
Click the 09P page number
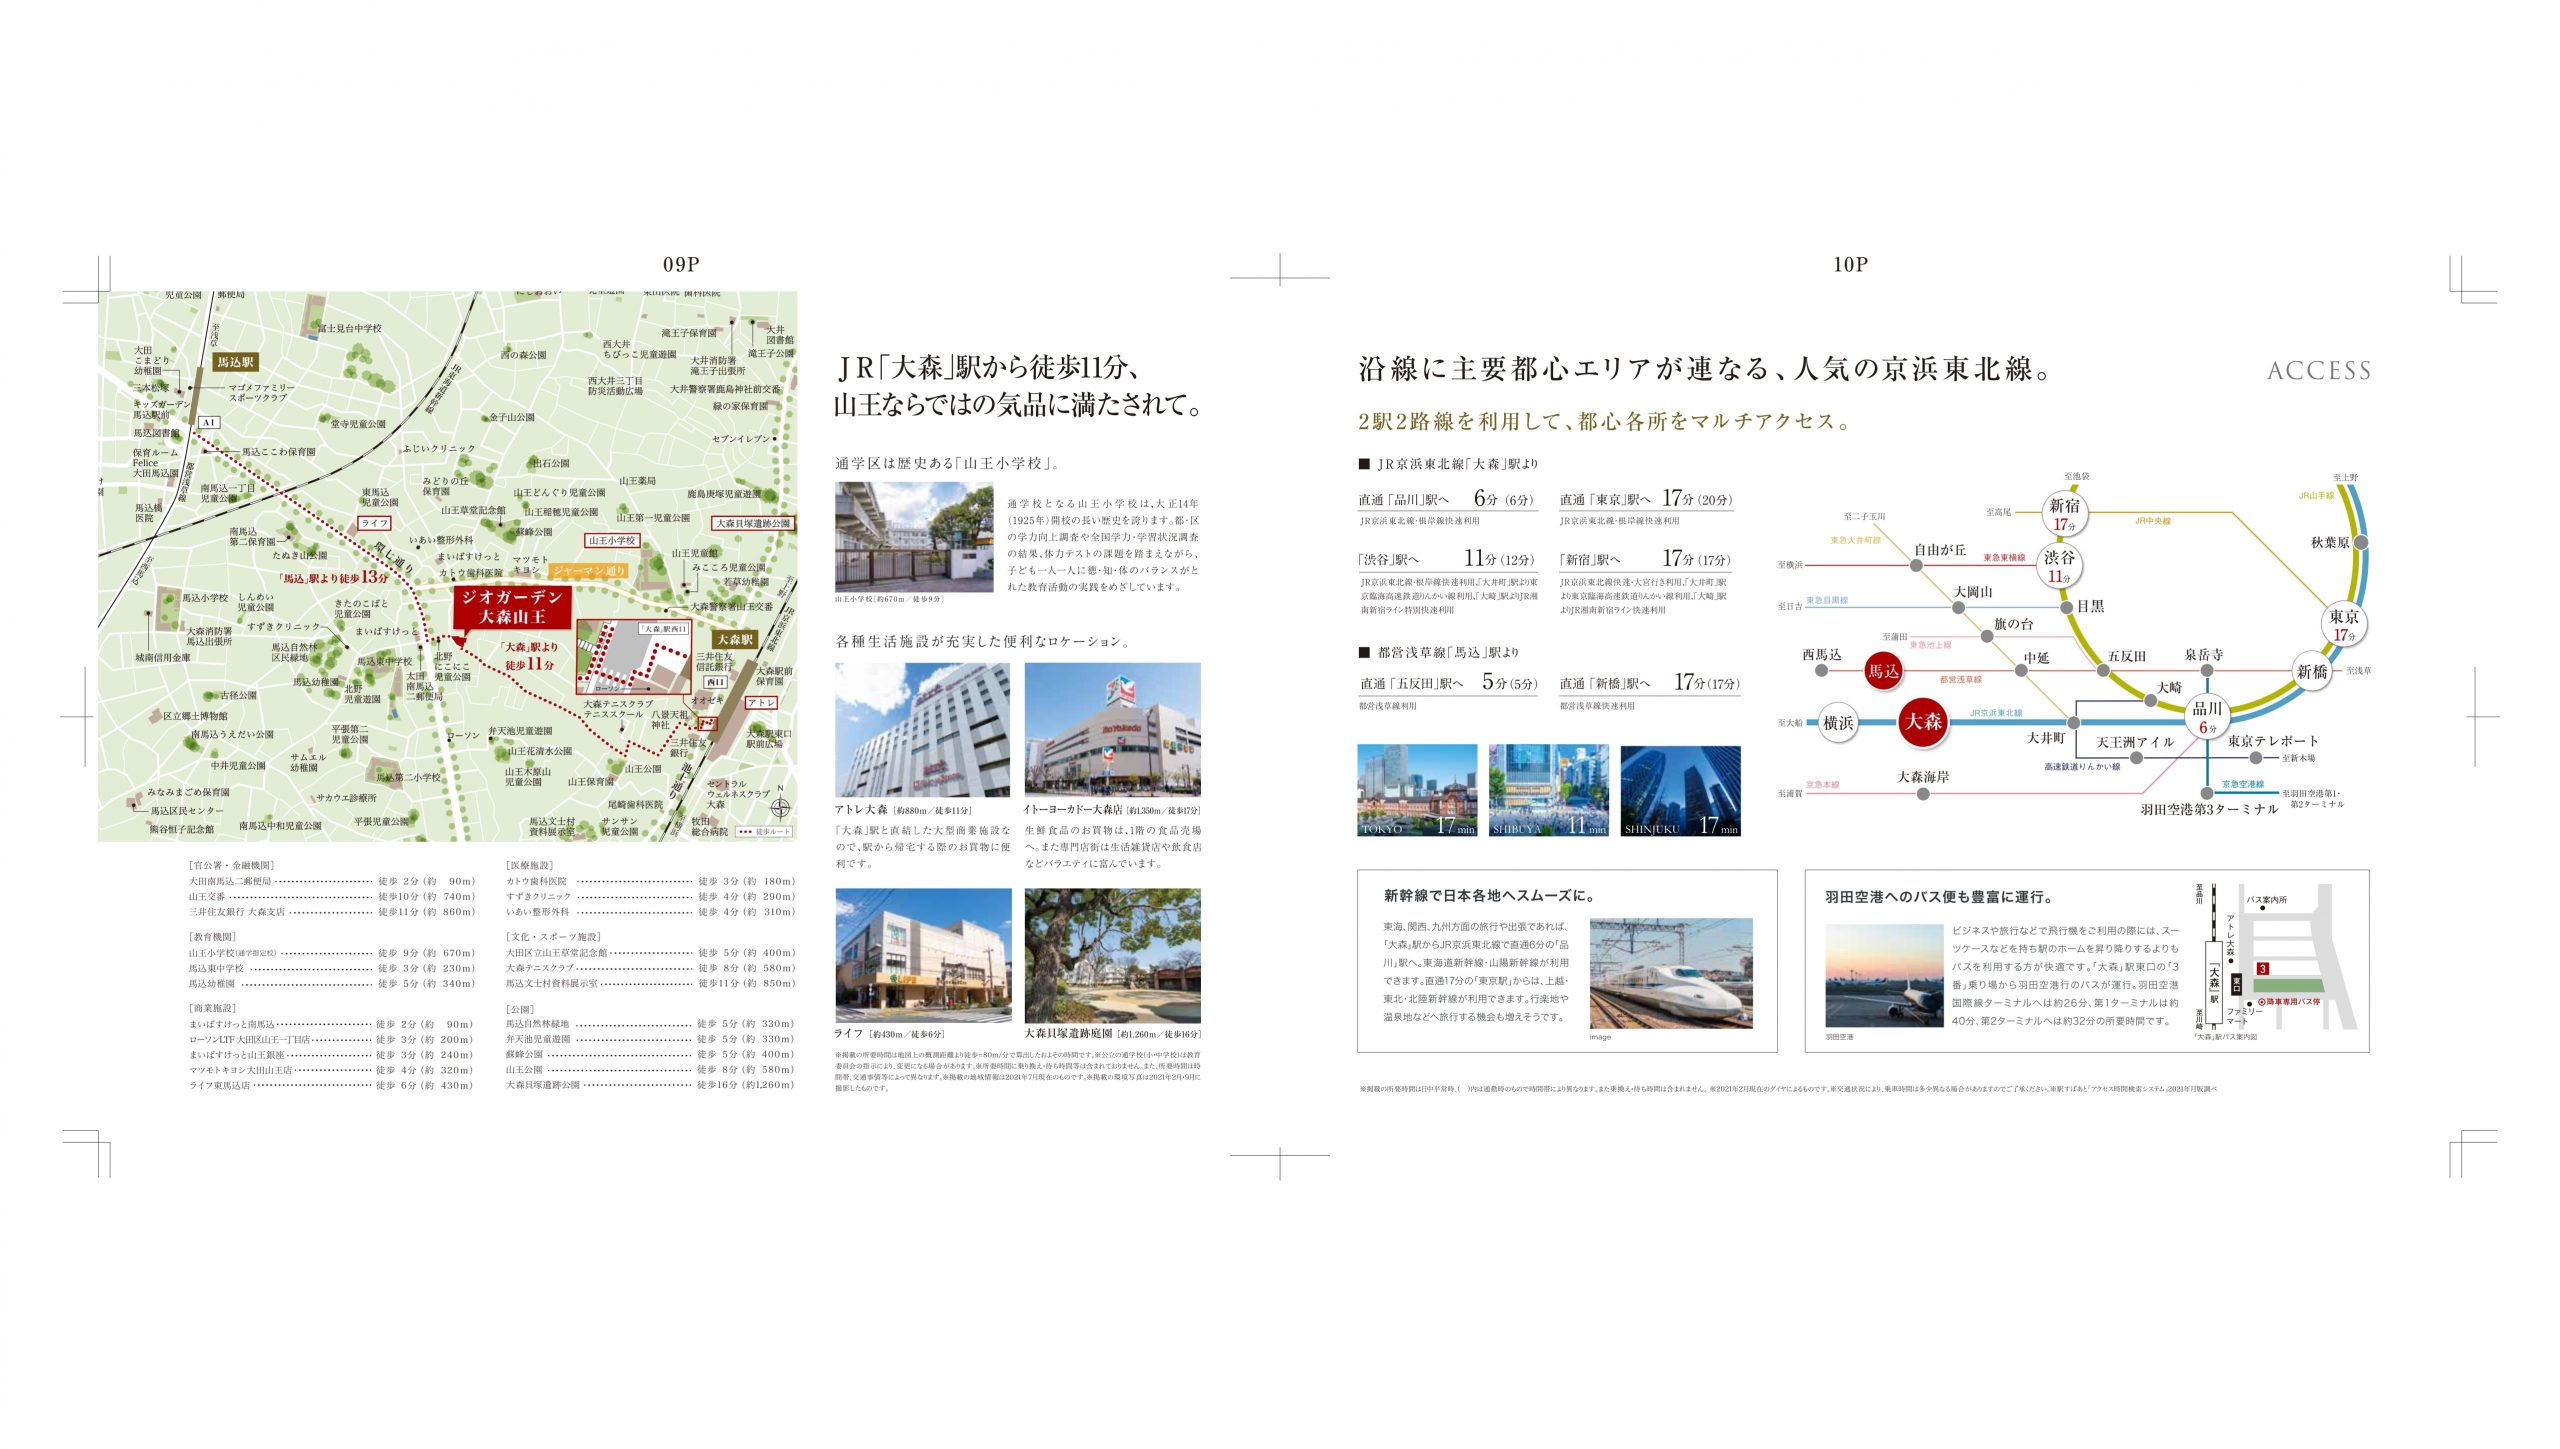(681, 264)
